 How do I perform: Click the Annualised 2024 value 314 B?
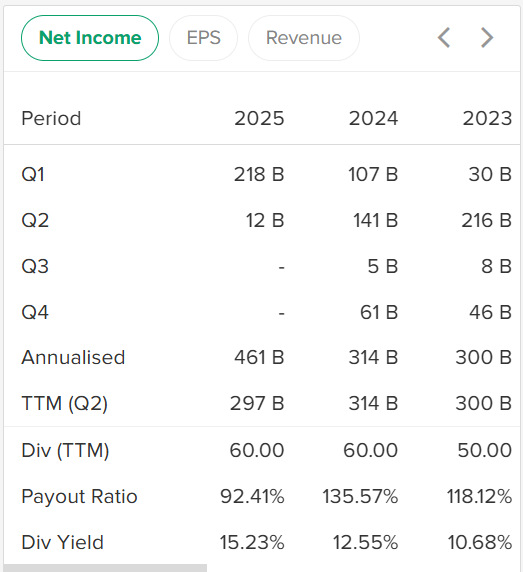pos(373,357)
